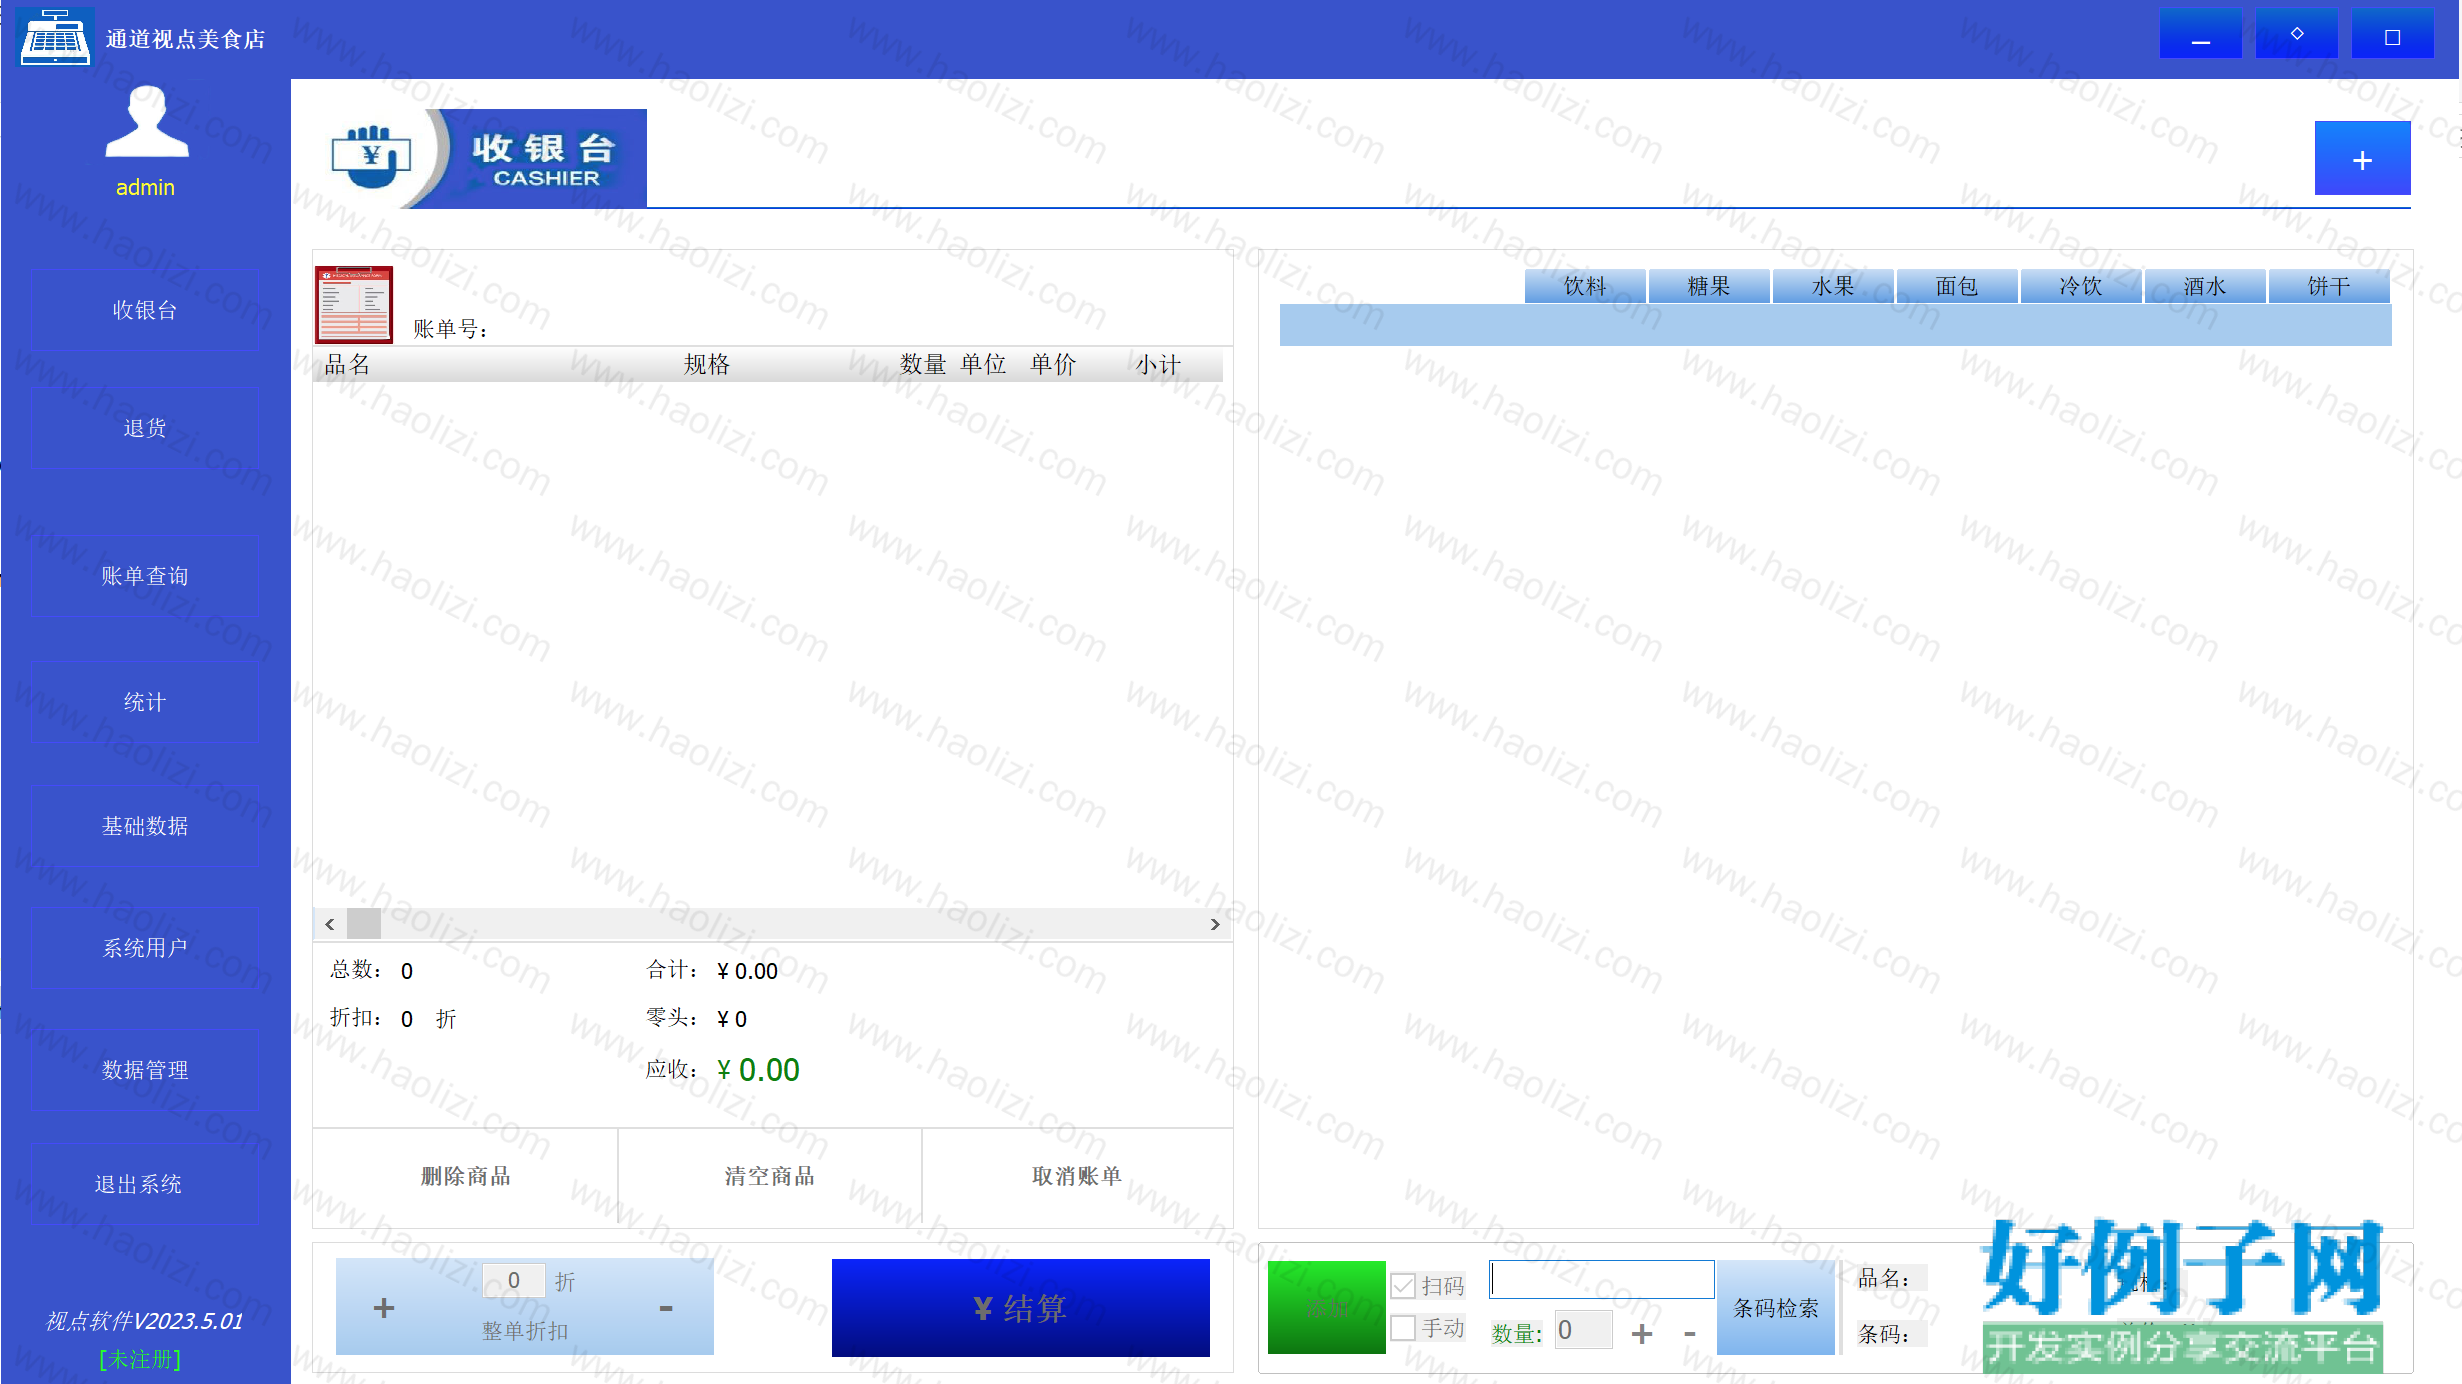Select the 酒水 category tab
Viewport: 2462px width, 1384px height.
click(2205, 286)
